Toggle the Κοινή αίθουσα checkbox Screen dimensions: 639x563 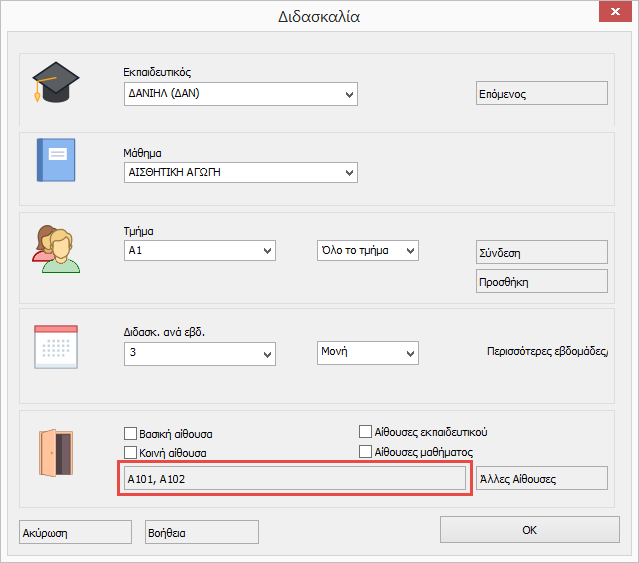point(130,452)
